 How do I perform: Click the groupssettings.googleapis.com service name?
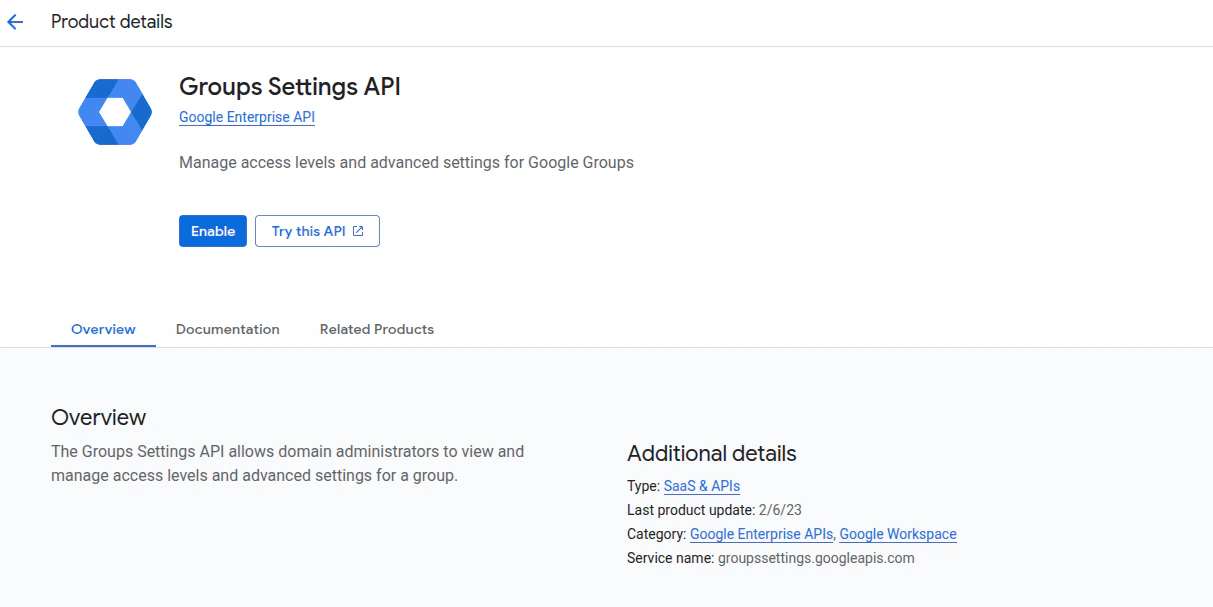816,558
